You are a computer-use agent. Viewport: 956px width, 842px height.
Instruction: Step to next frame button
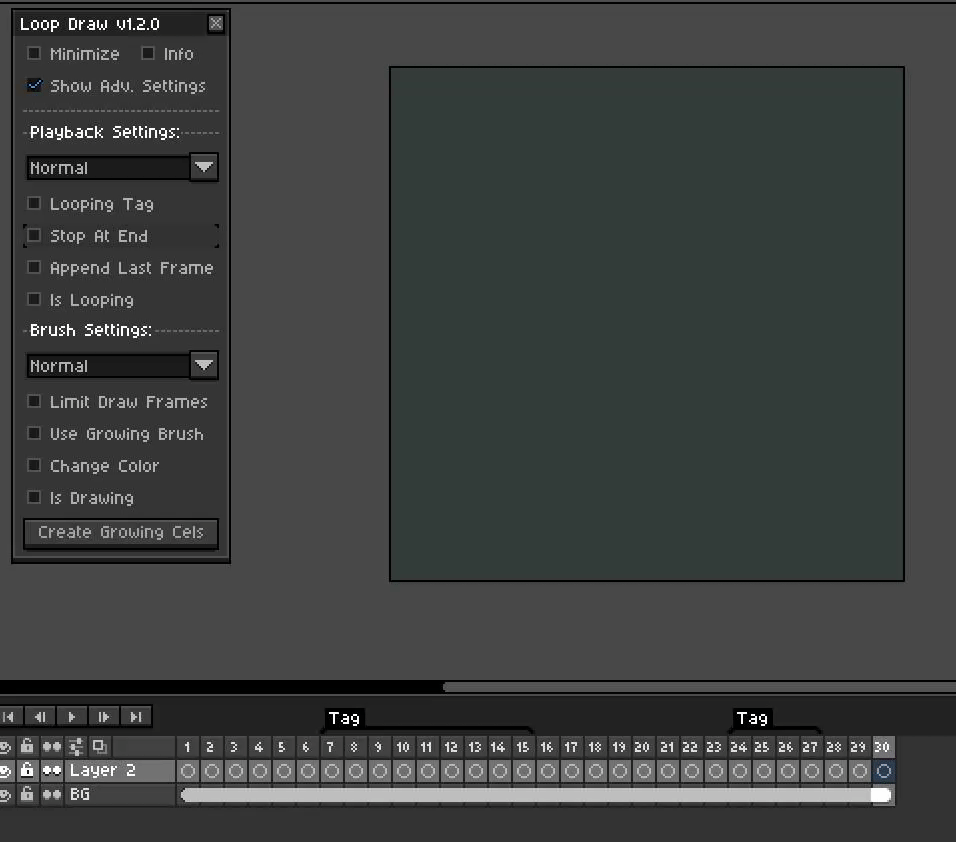point(104,716)
